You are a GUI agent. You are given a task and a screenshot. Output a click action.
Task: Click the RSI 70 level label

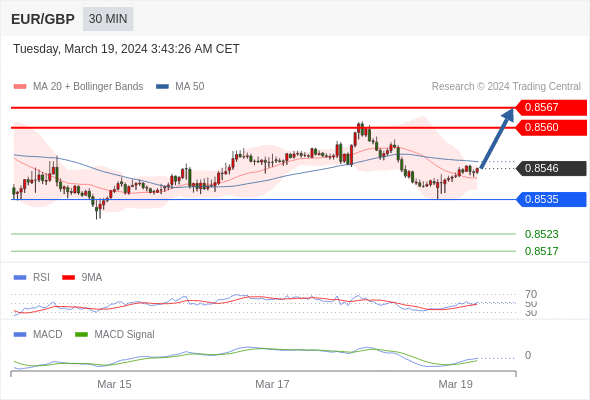[x=531, y=294]
